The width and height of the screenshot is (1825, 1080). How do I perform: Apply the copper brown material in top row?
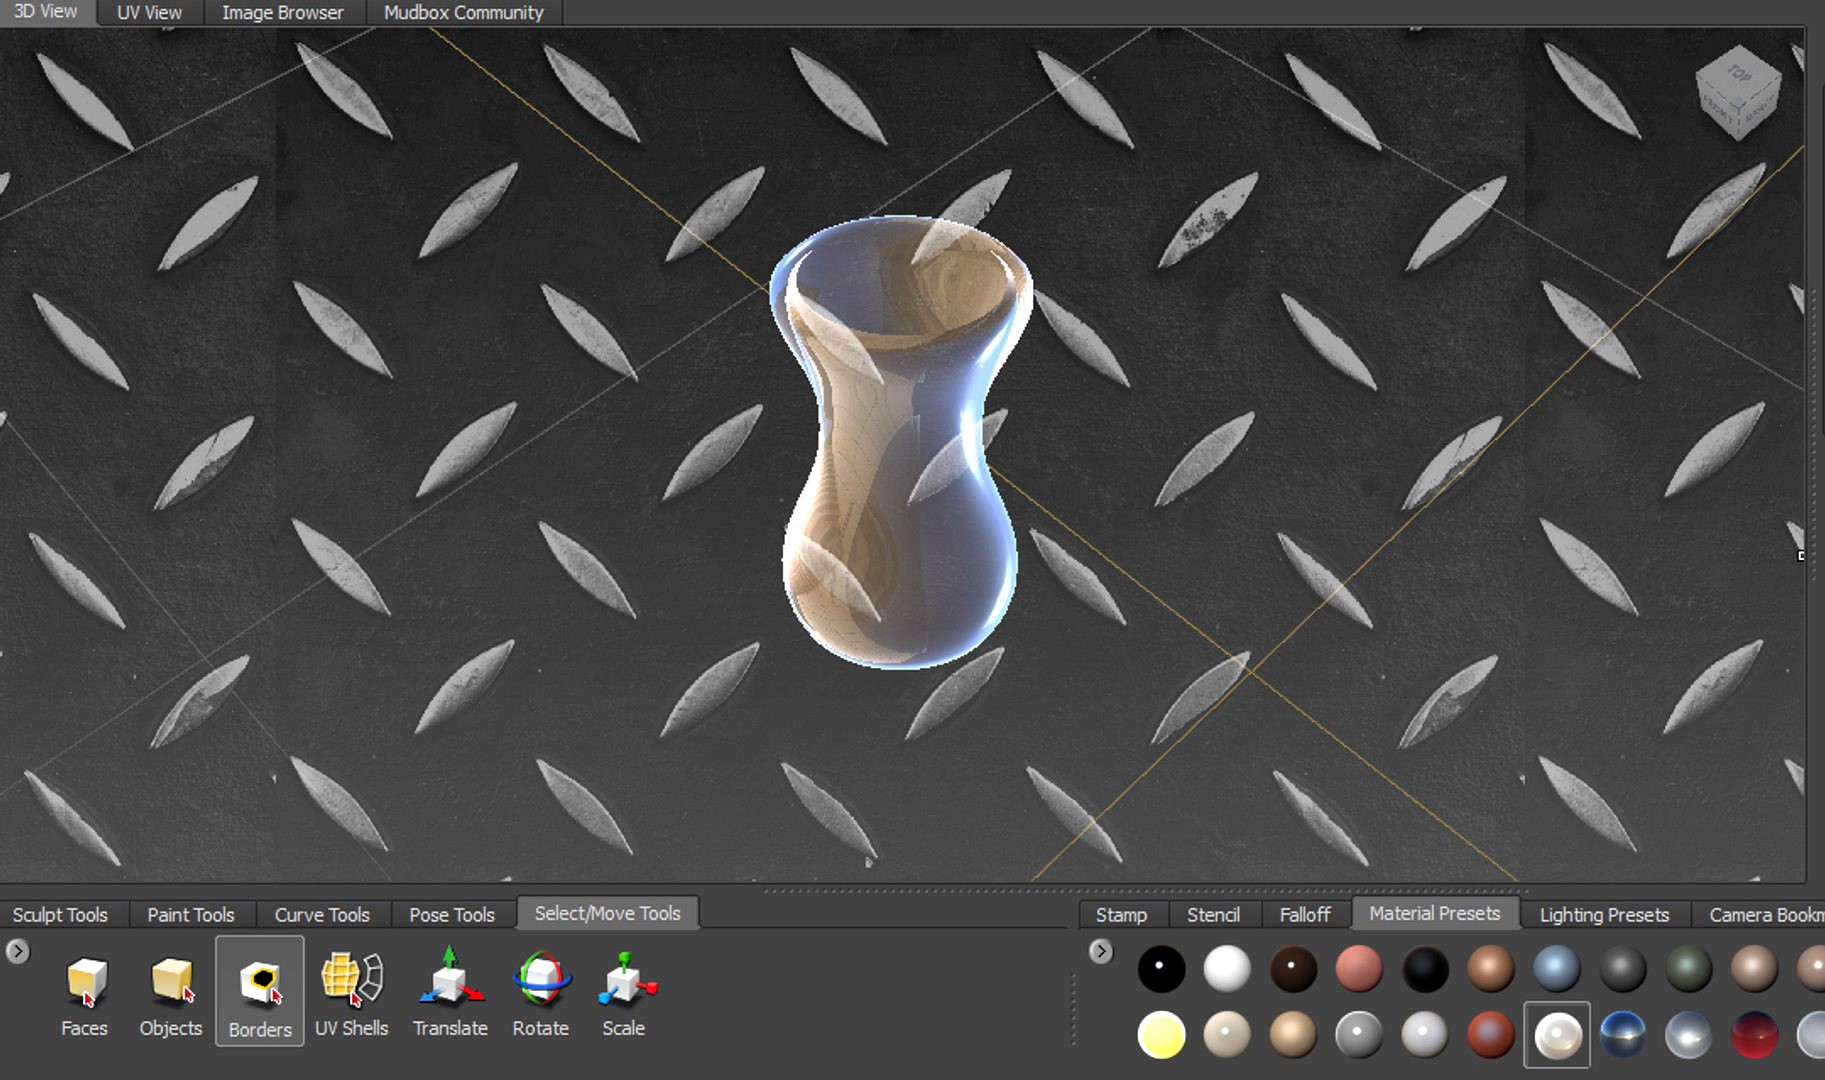click(1491, 969)
